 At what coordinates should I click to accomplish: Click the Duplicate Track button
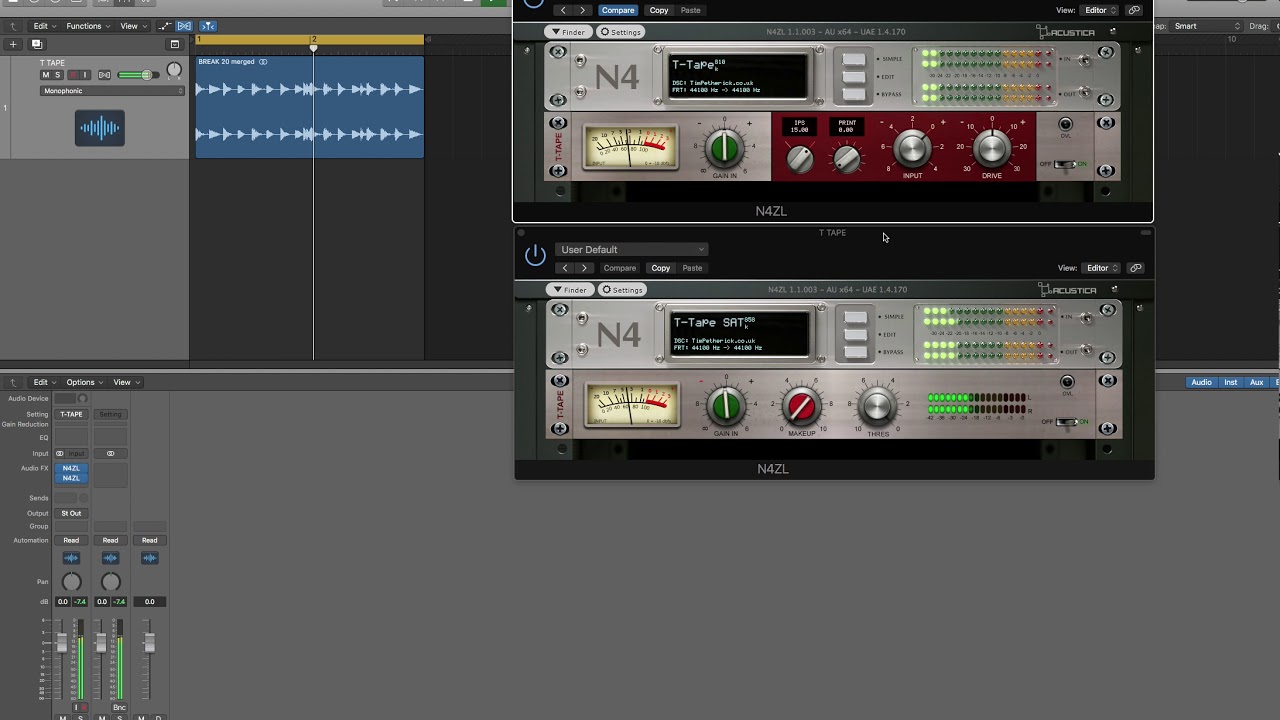(37, 44)
